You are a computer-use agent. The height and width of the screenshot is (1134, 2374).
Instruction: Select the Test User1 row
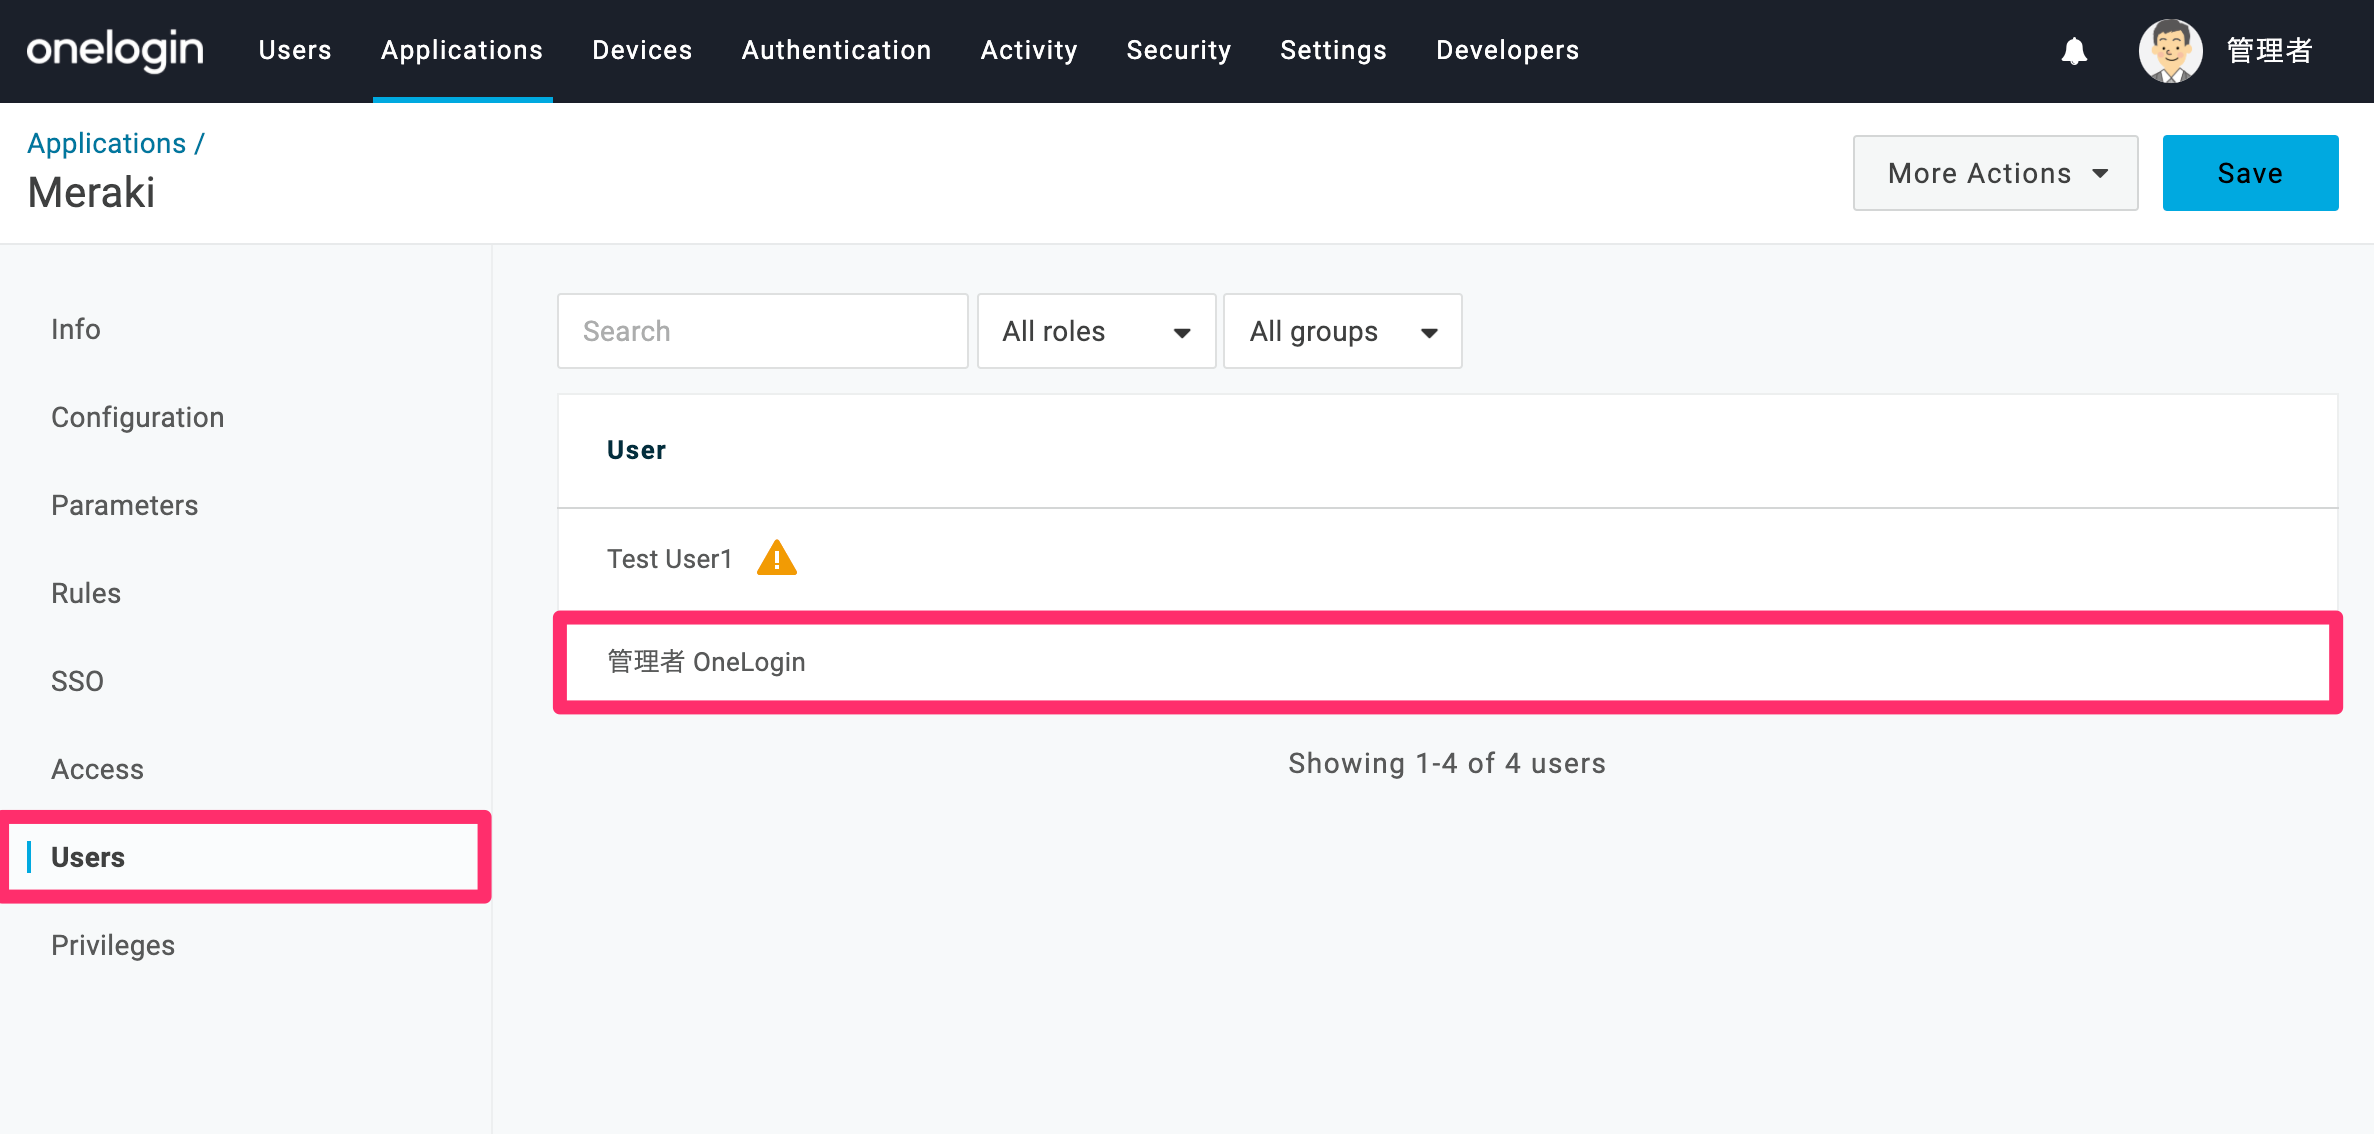(1448, 559)
